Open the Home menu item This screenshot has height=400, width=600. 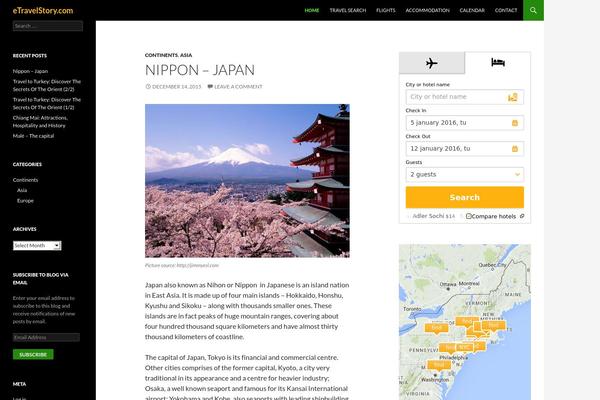click(312, 10)
